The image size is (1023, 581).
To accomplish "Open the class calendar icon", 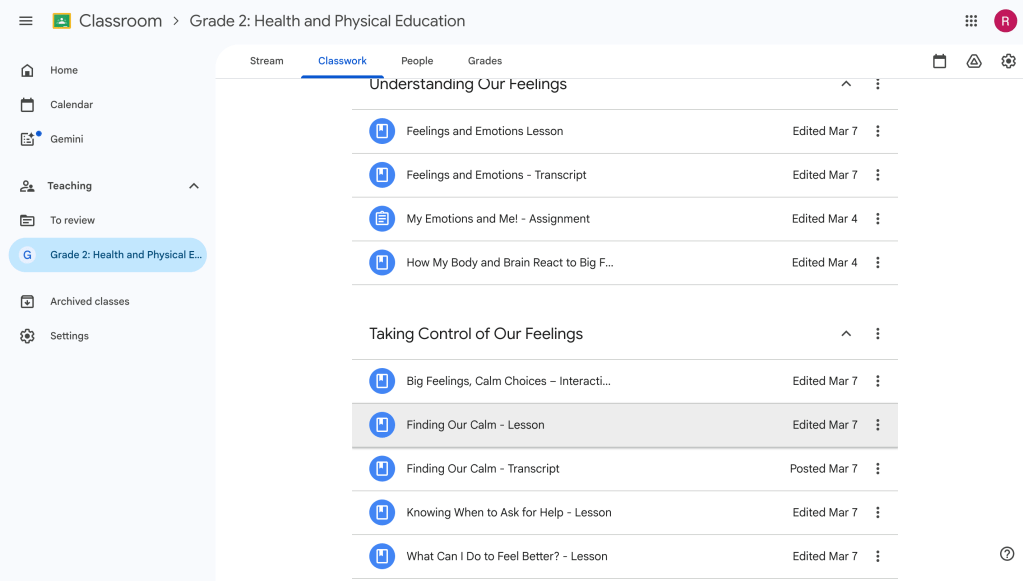I will (x=939, y=62).
